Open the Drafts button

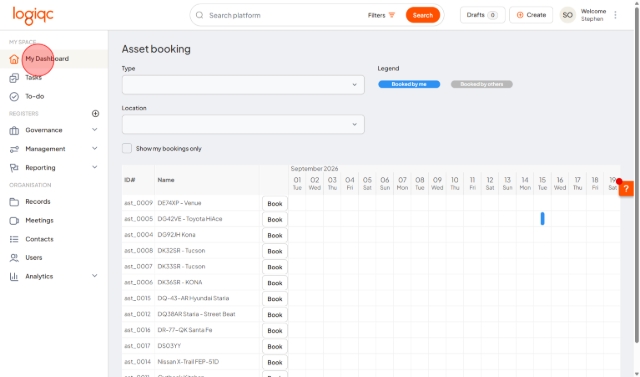[482, 15]
